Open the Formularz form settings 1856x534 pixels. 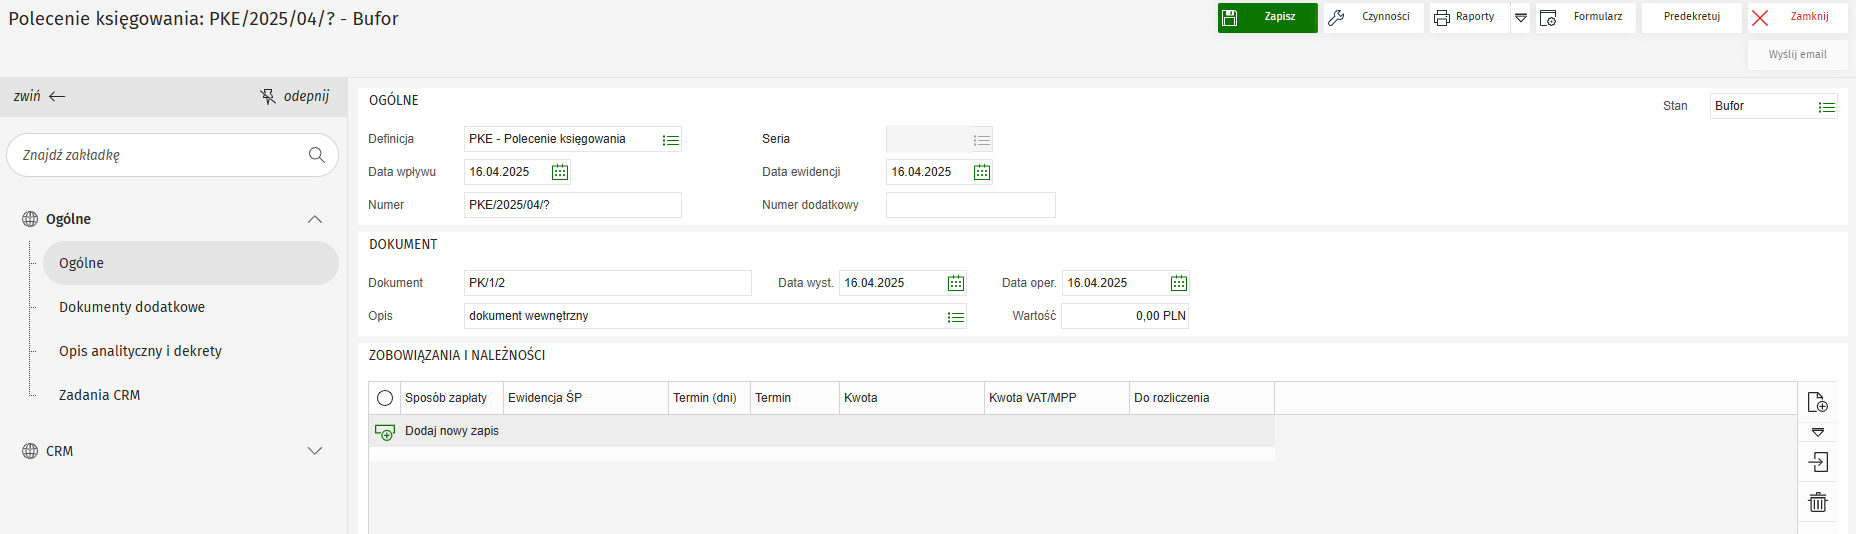[1585, 18]
